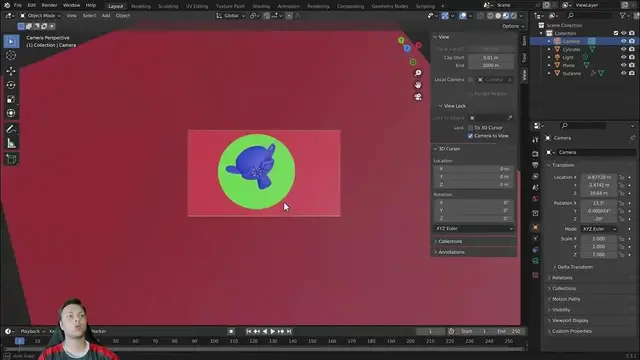
Task: Select the Cylinder object in outliner
Action: [x=571, y=49]
